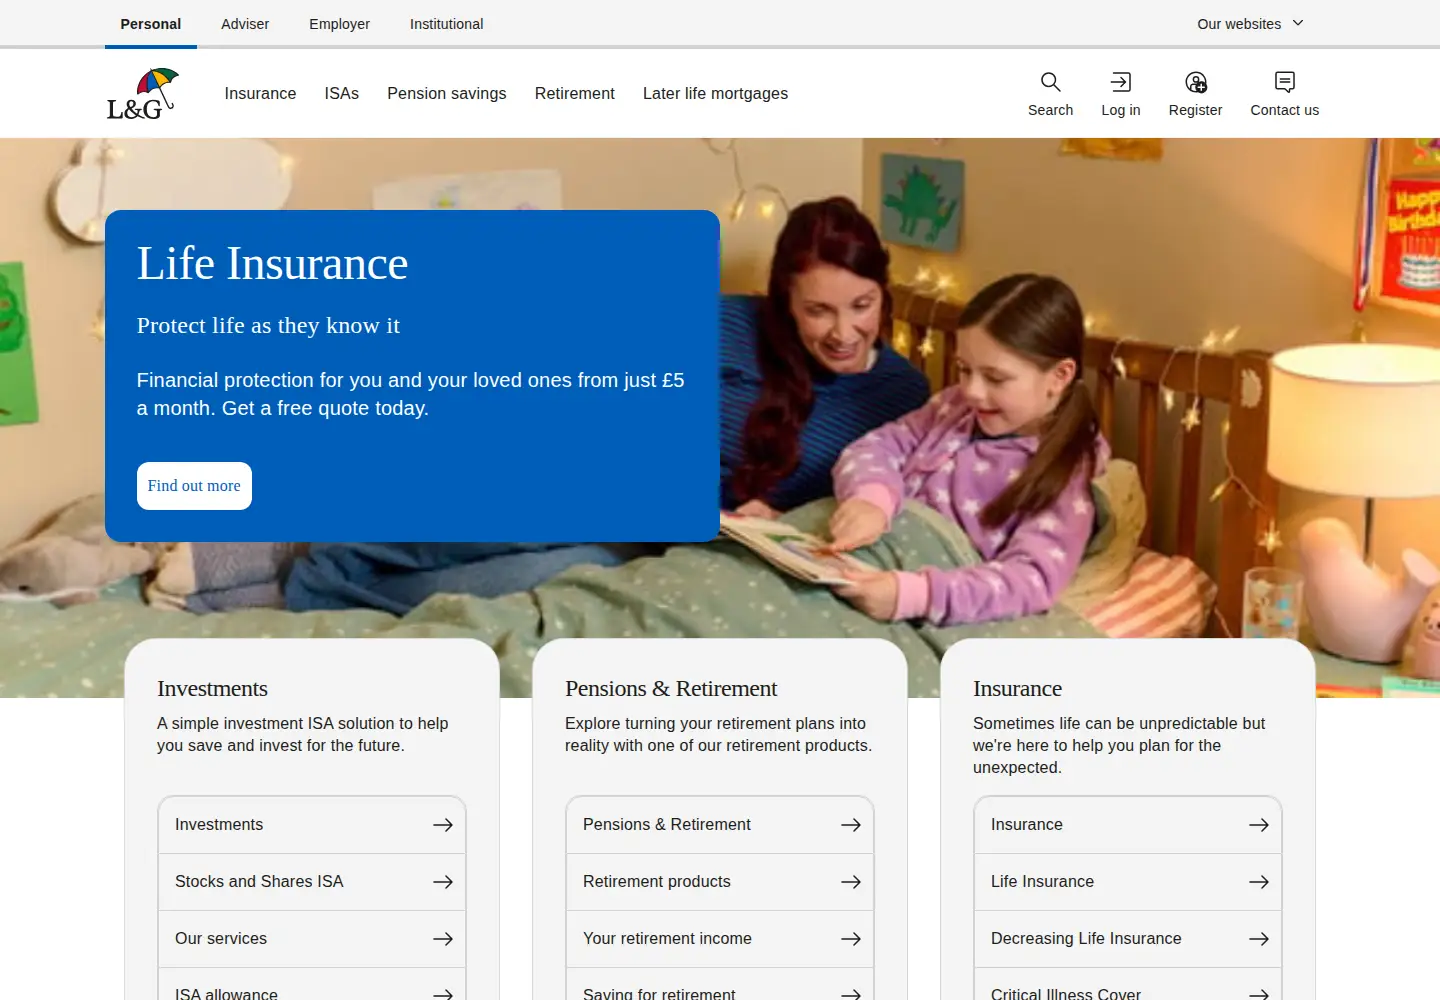This screenshot has width=1440, height=1000.
Task: Open the Search magnifier icon
Action: [x=1050, y=82]
